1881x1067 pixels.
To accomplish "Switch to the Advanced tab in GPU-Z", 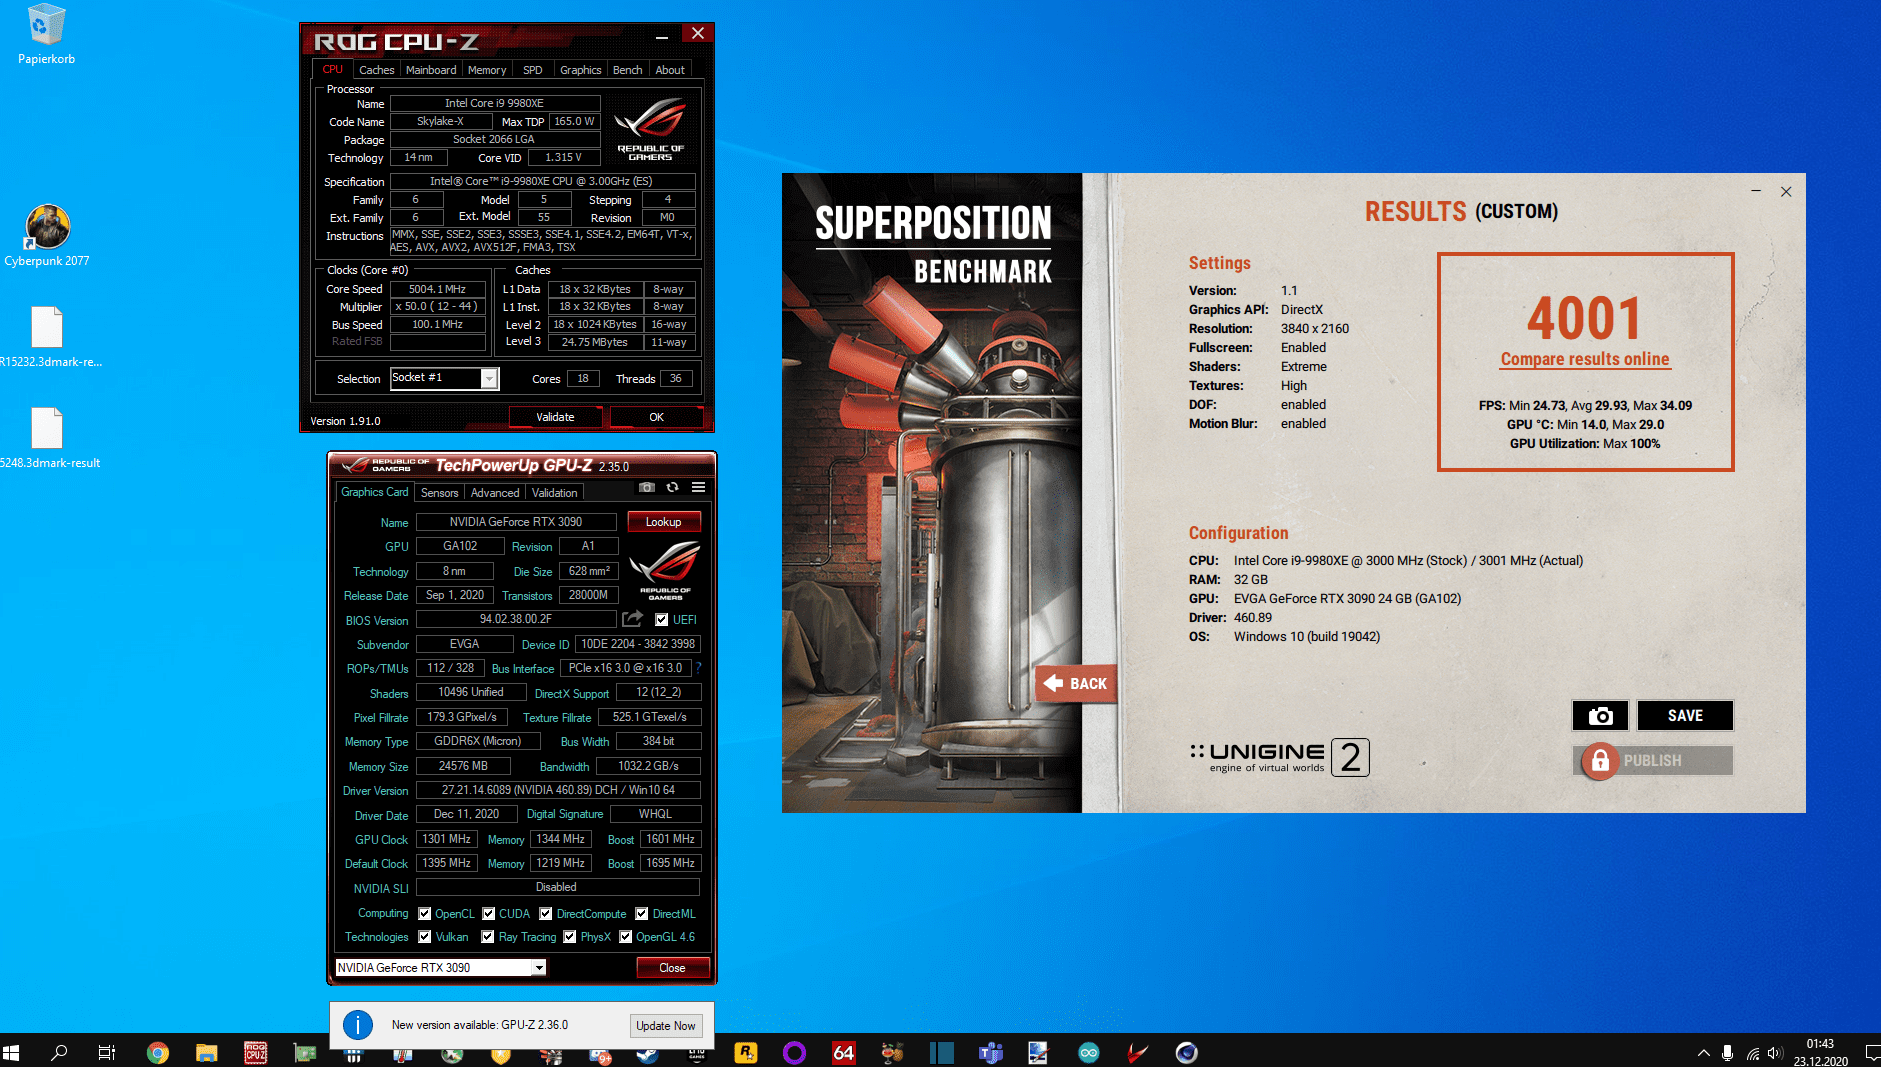I will point(495,493).
